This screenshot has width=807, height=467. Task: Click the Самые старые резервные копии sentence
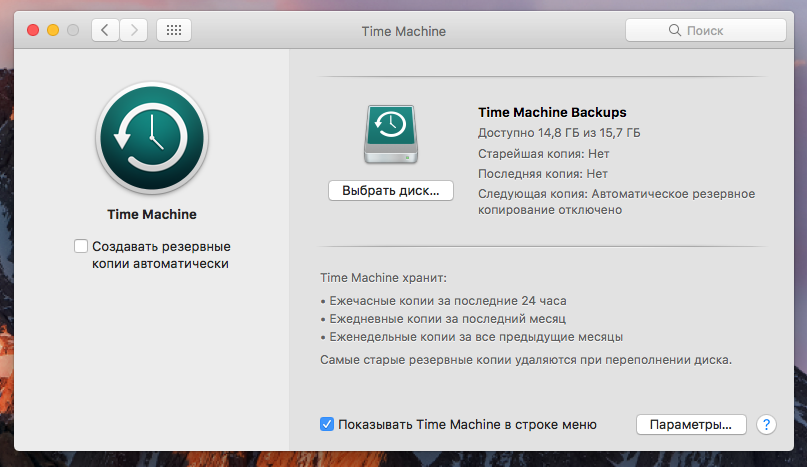pyautogui.click(x=525, y=360)
